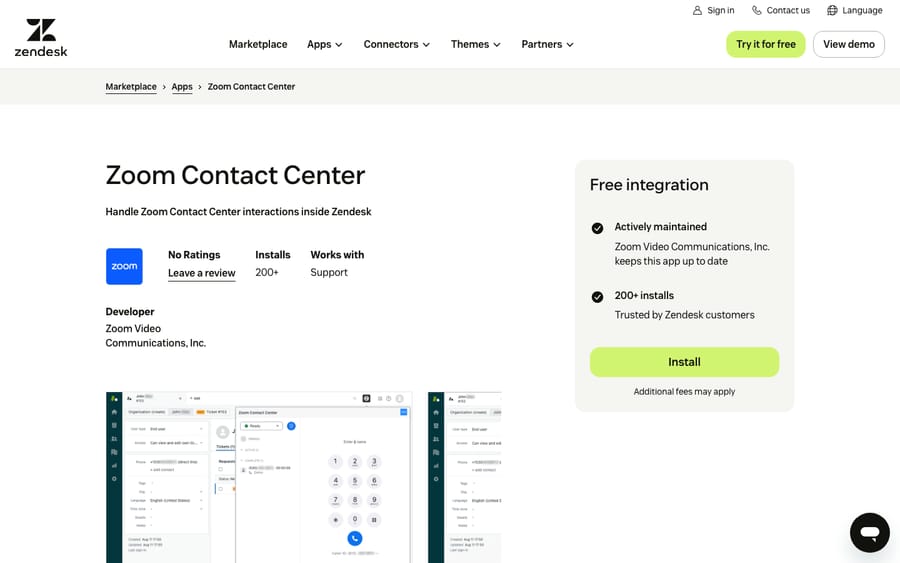
Task: Expand the Apps dropdown menu
Action: (x=324, y=44)
